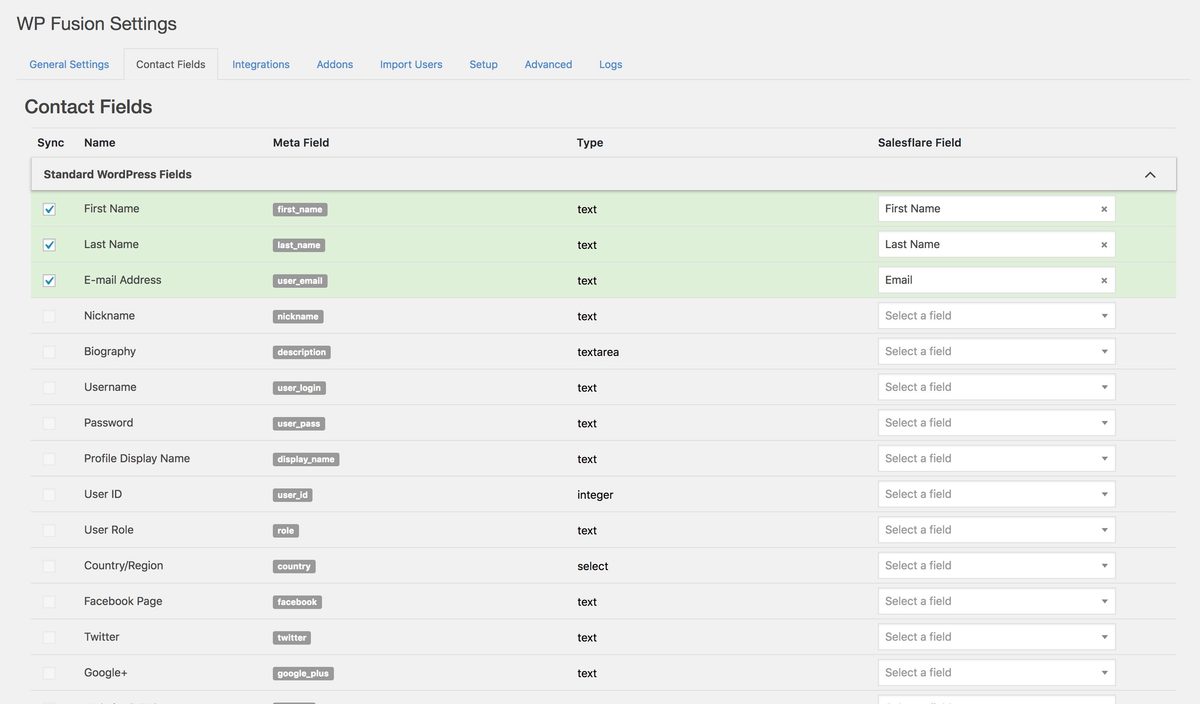Clear the First Name Salesflare field selection
Image resolution: width=1200 pixels, height=704 pixels.
(x=1104, y=209)
